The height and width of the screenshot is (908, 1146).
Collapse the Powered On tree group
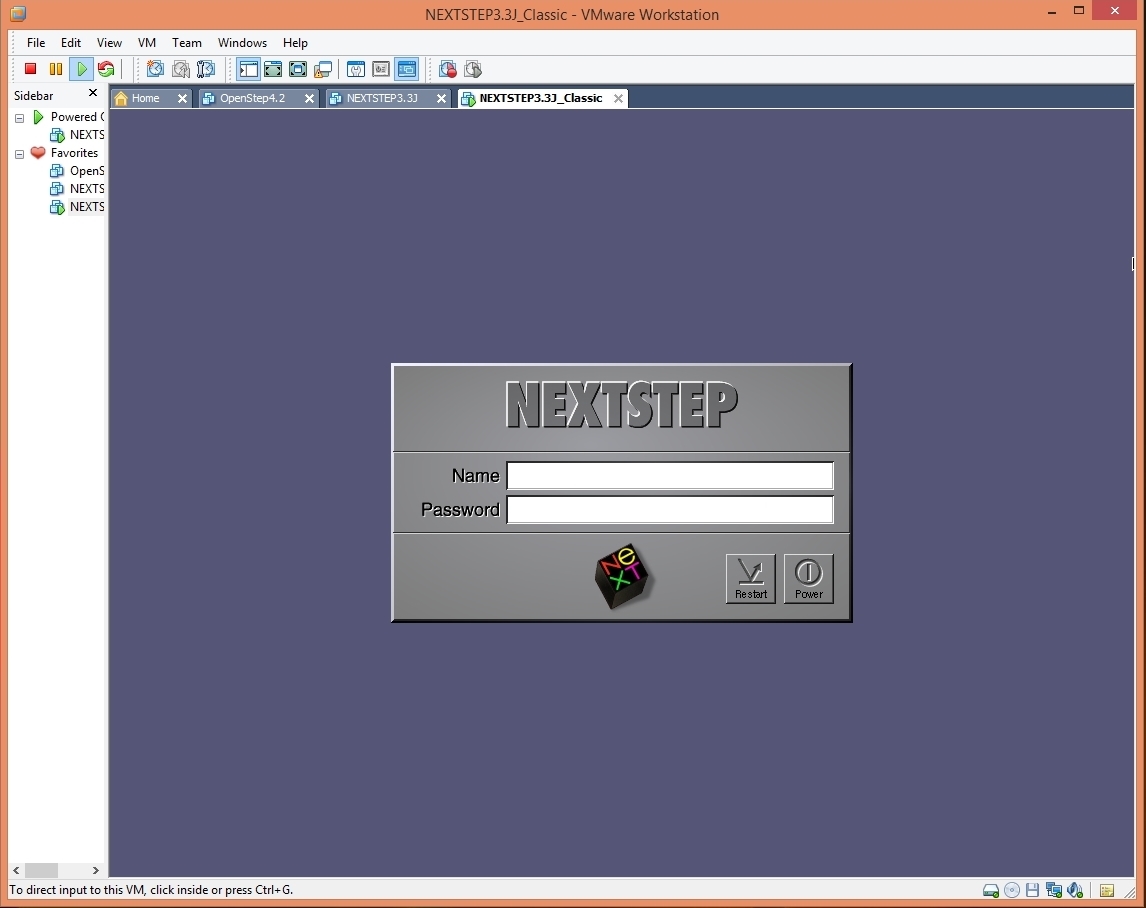[x=20, y=118]
